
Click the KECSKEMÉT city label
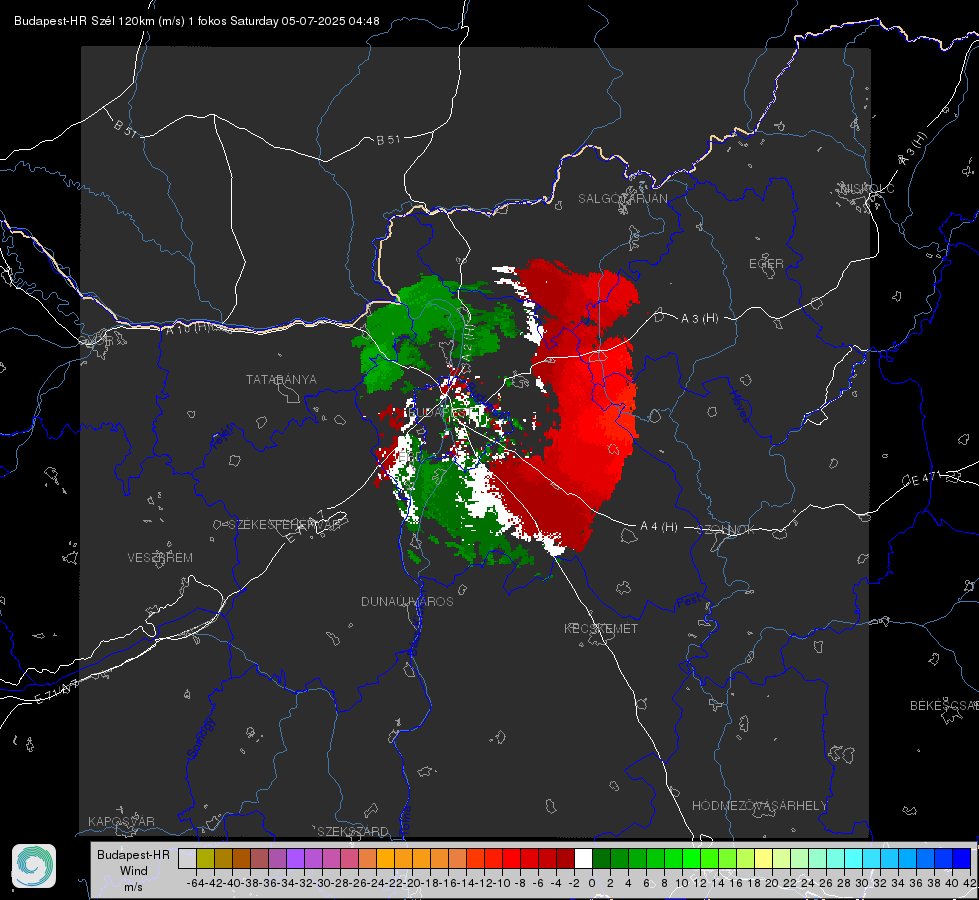[x=601, y=629]
